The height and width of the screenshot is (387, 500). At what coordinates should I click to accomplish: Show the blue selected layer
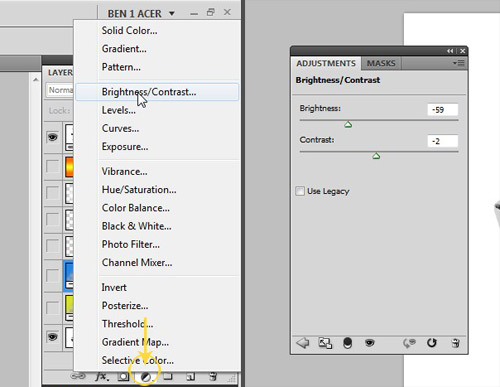tap(53, 276)
